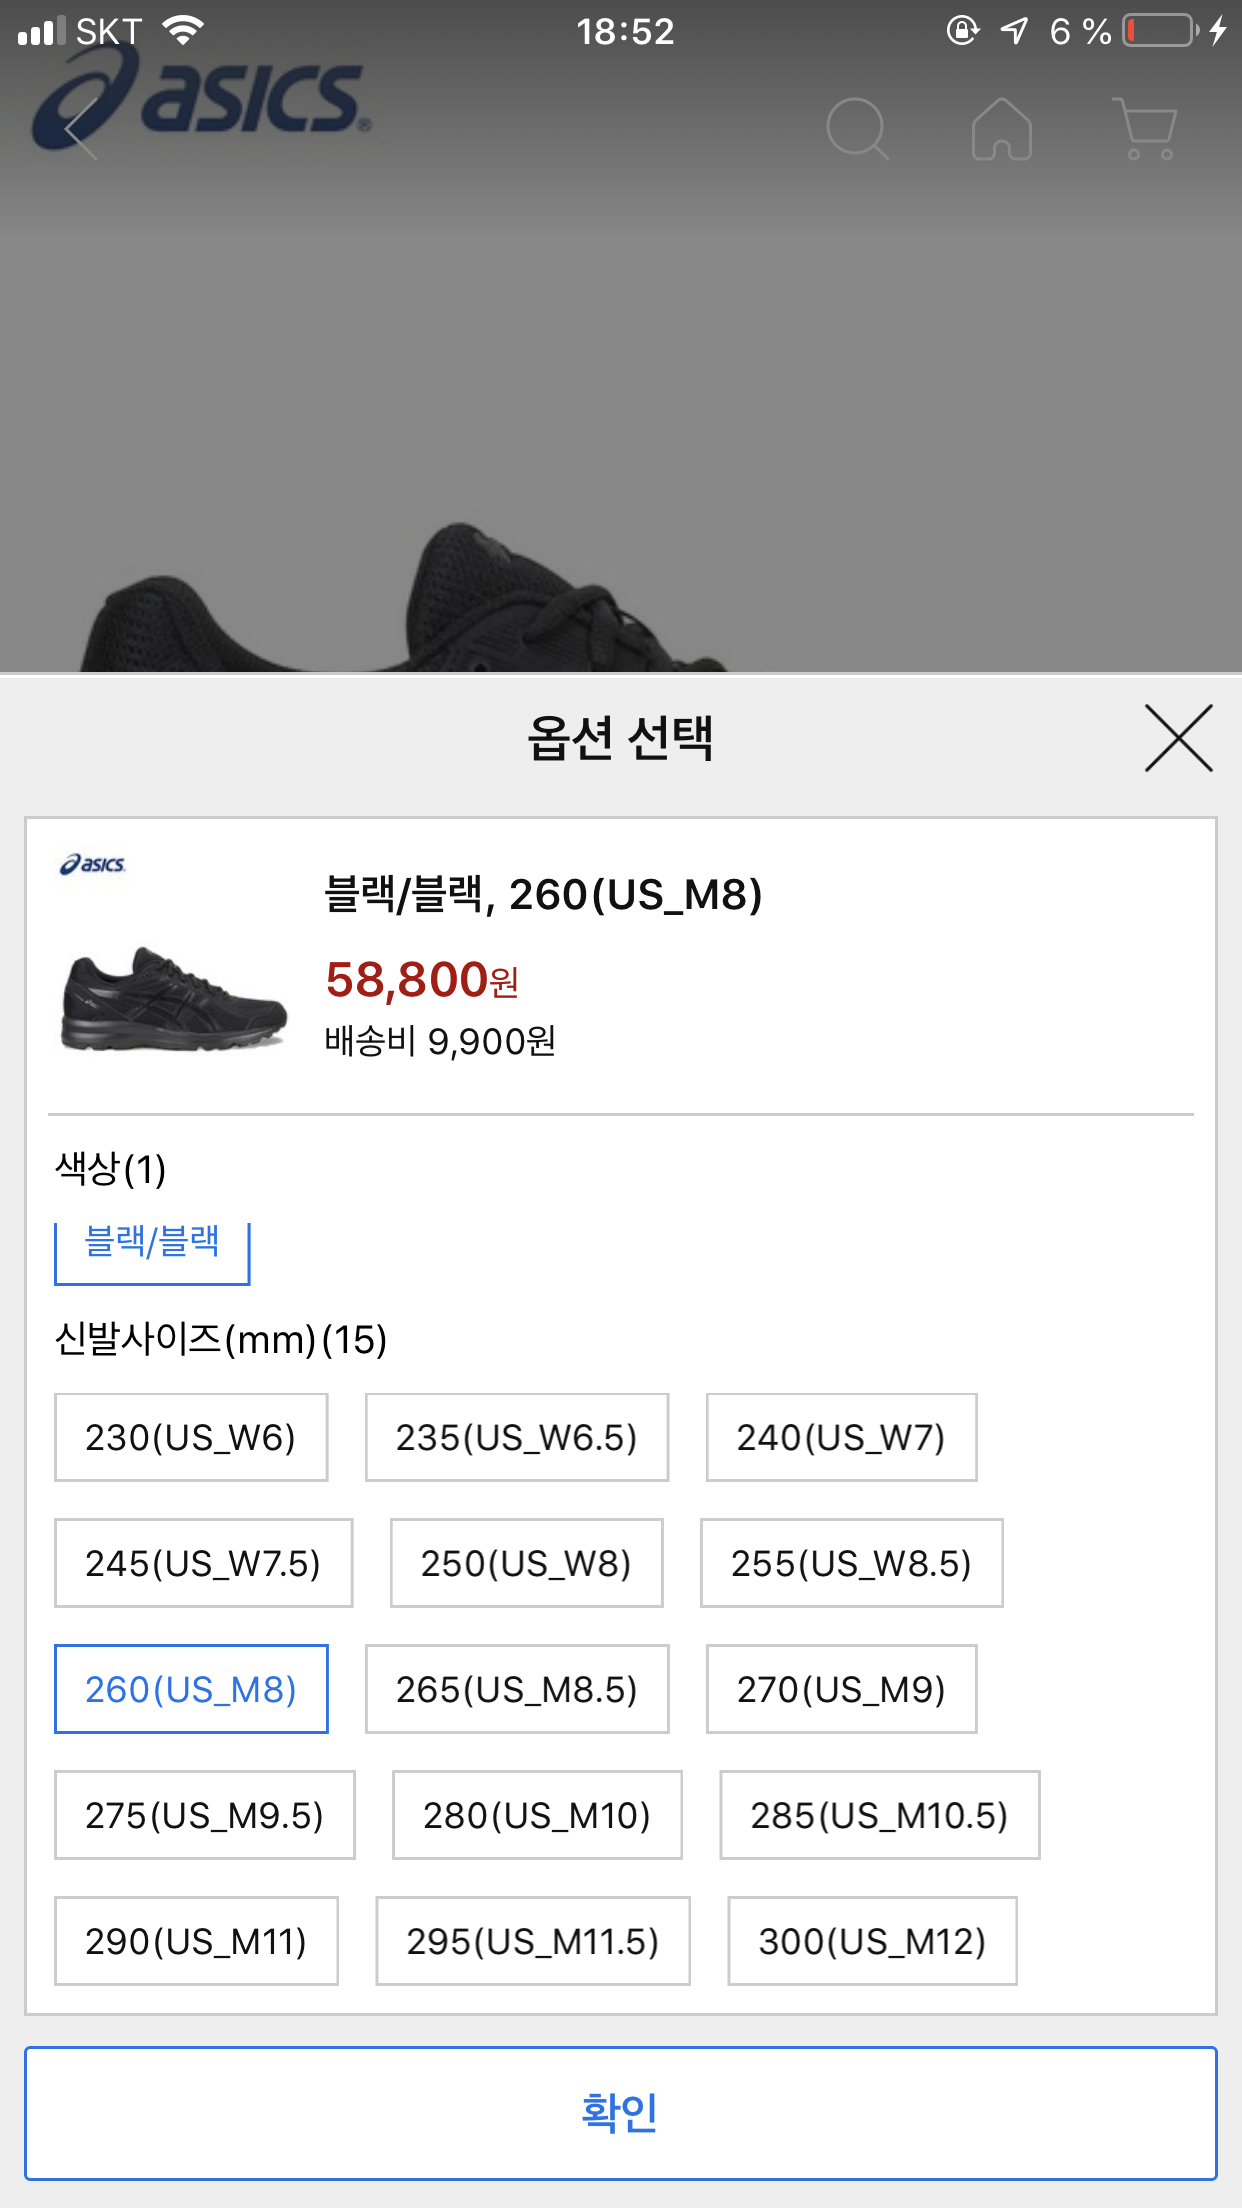Pick size 280(US_M10)
1242x2208 pixels.
point(537,1815)
